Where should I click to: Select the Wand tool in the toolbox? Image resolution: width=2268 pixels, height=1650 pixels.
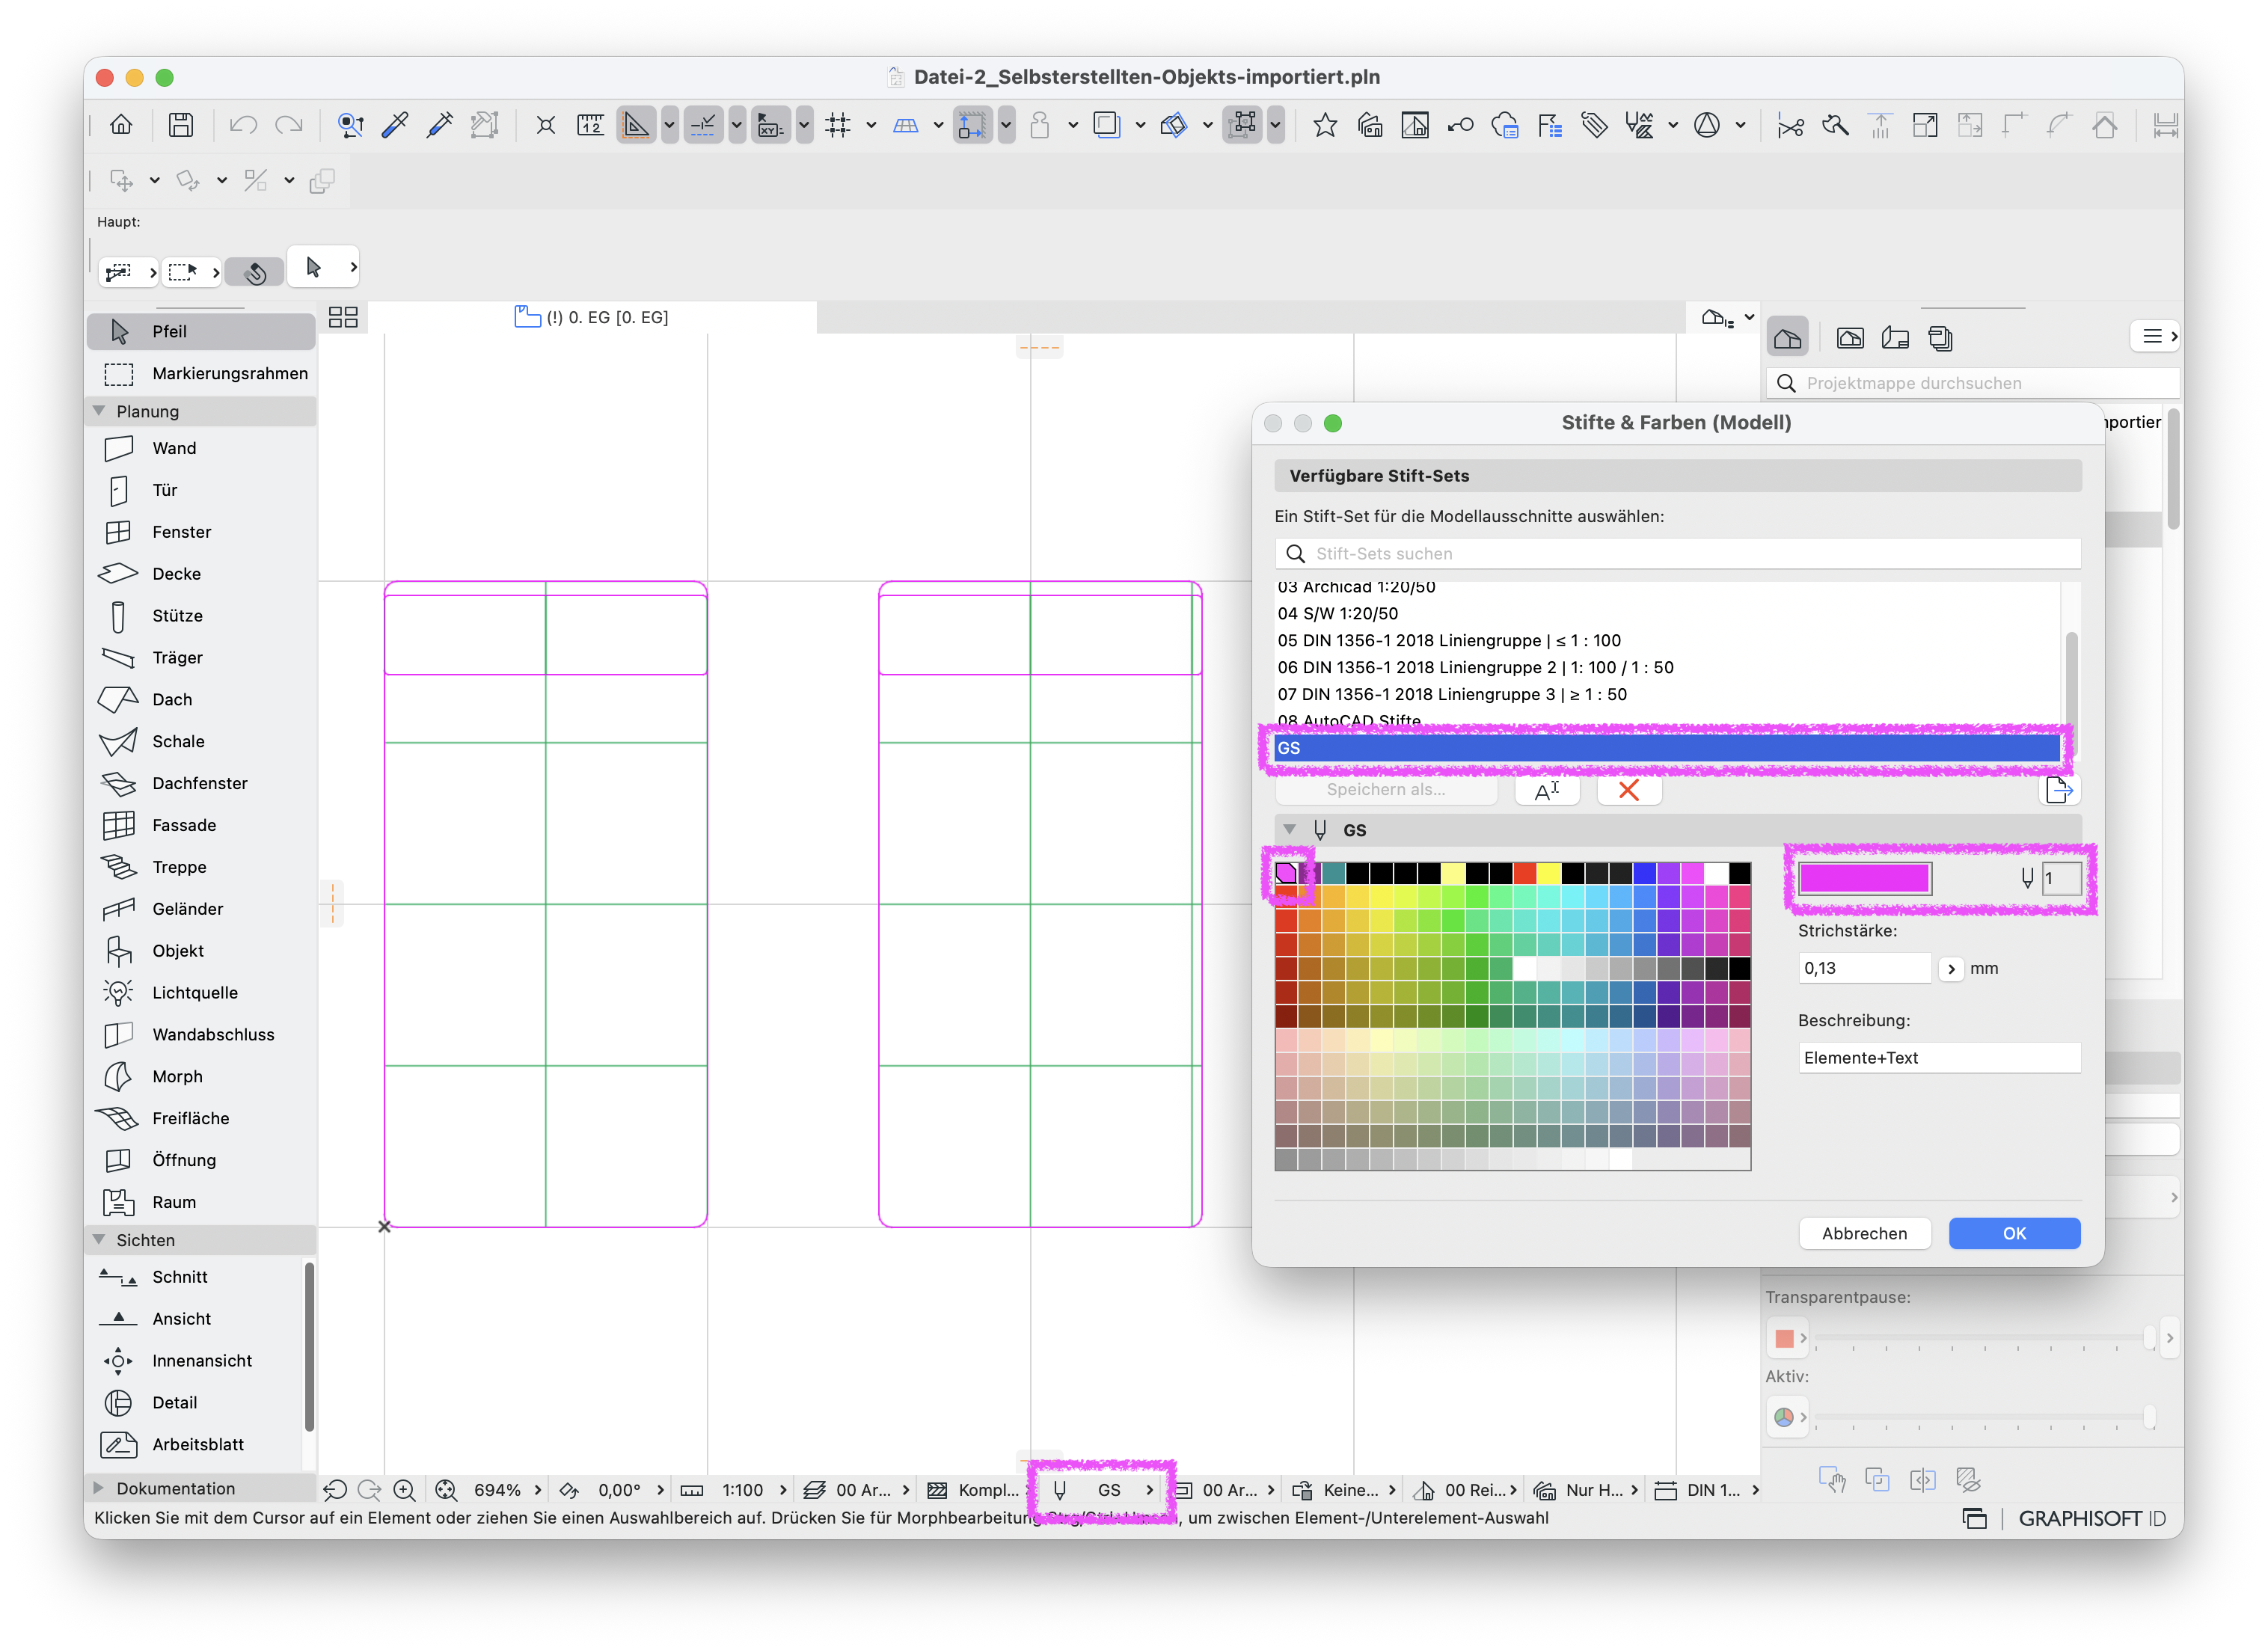tap(201, 448)
